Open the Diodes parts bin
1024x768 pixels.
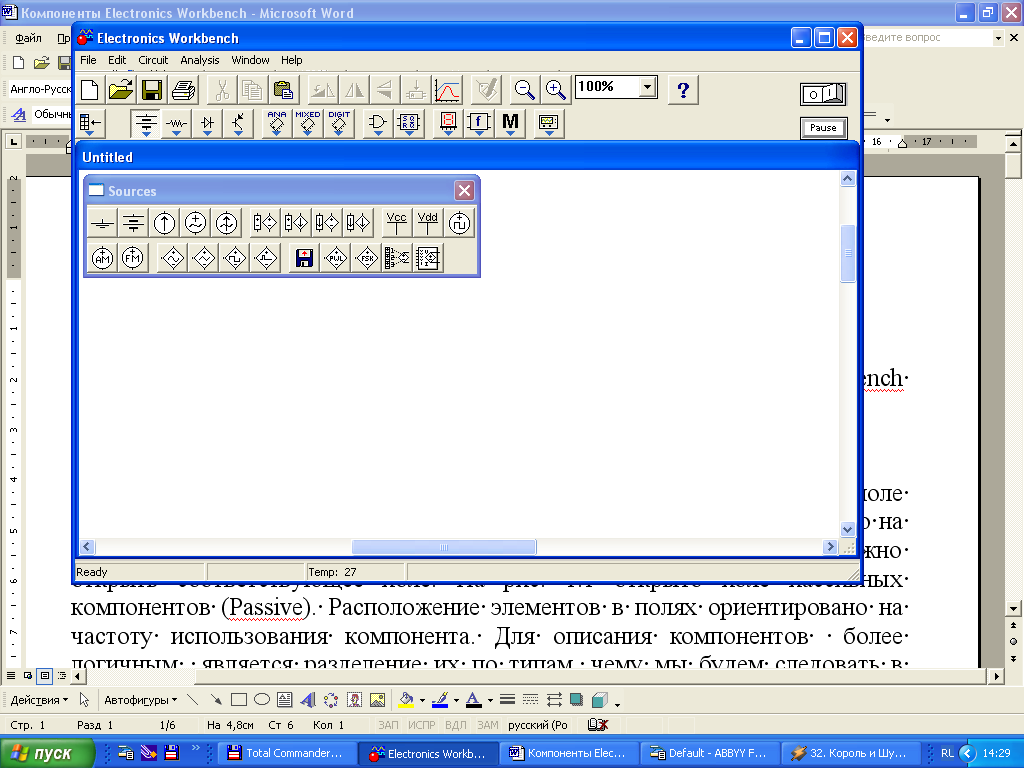[x=208, y=123]
